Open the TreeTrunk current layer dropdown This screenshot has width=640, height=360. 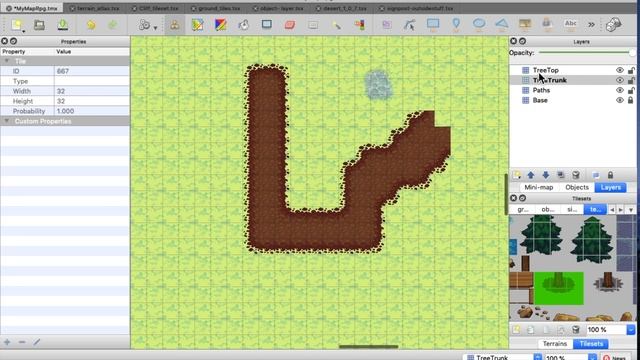(x=538, y=358)
